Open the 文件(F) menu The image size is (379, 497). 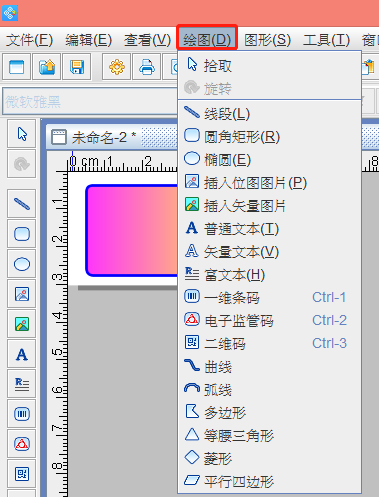(x=29, y=40)
